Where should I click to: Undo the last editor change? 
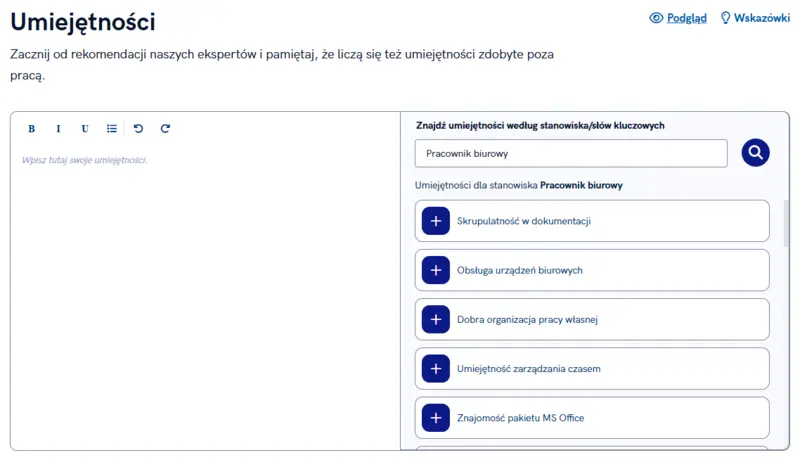pyautogui.click(x=139, y=128)
